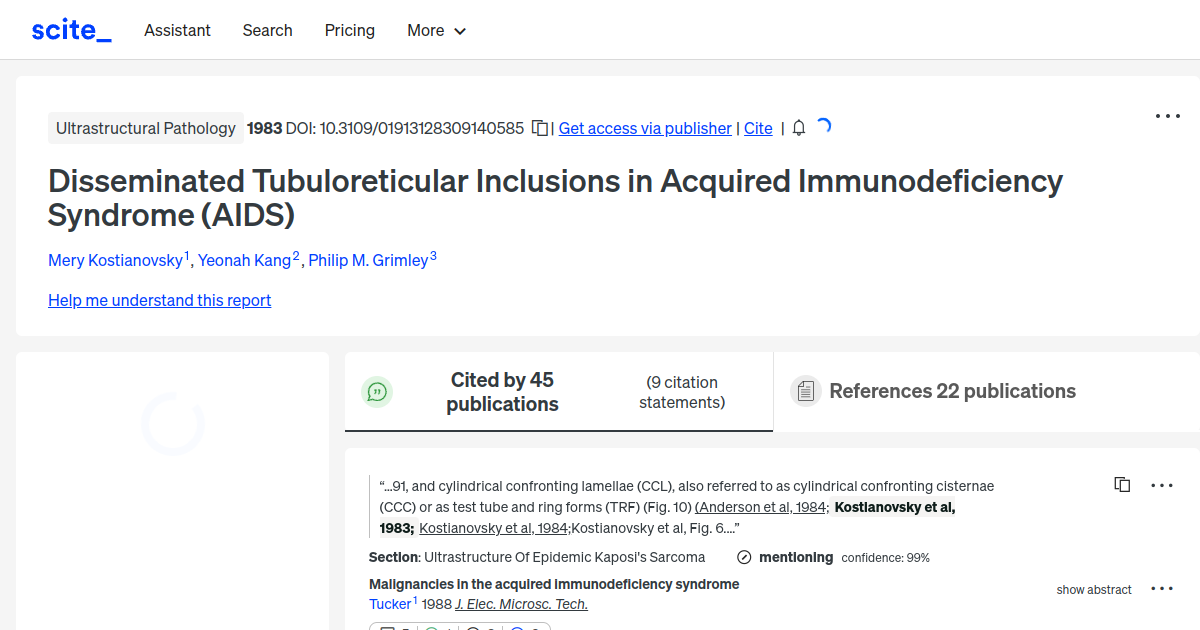The image size is (1200, 630).
Task: Expand the Cited by 45 publications section
Action: tap(502, 391)
